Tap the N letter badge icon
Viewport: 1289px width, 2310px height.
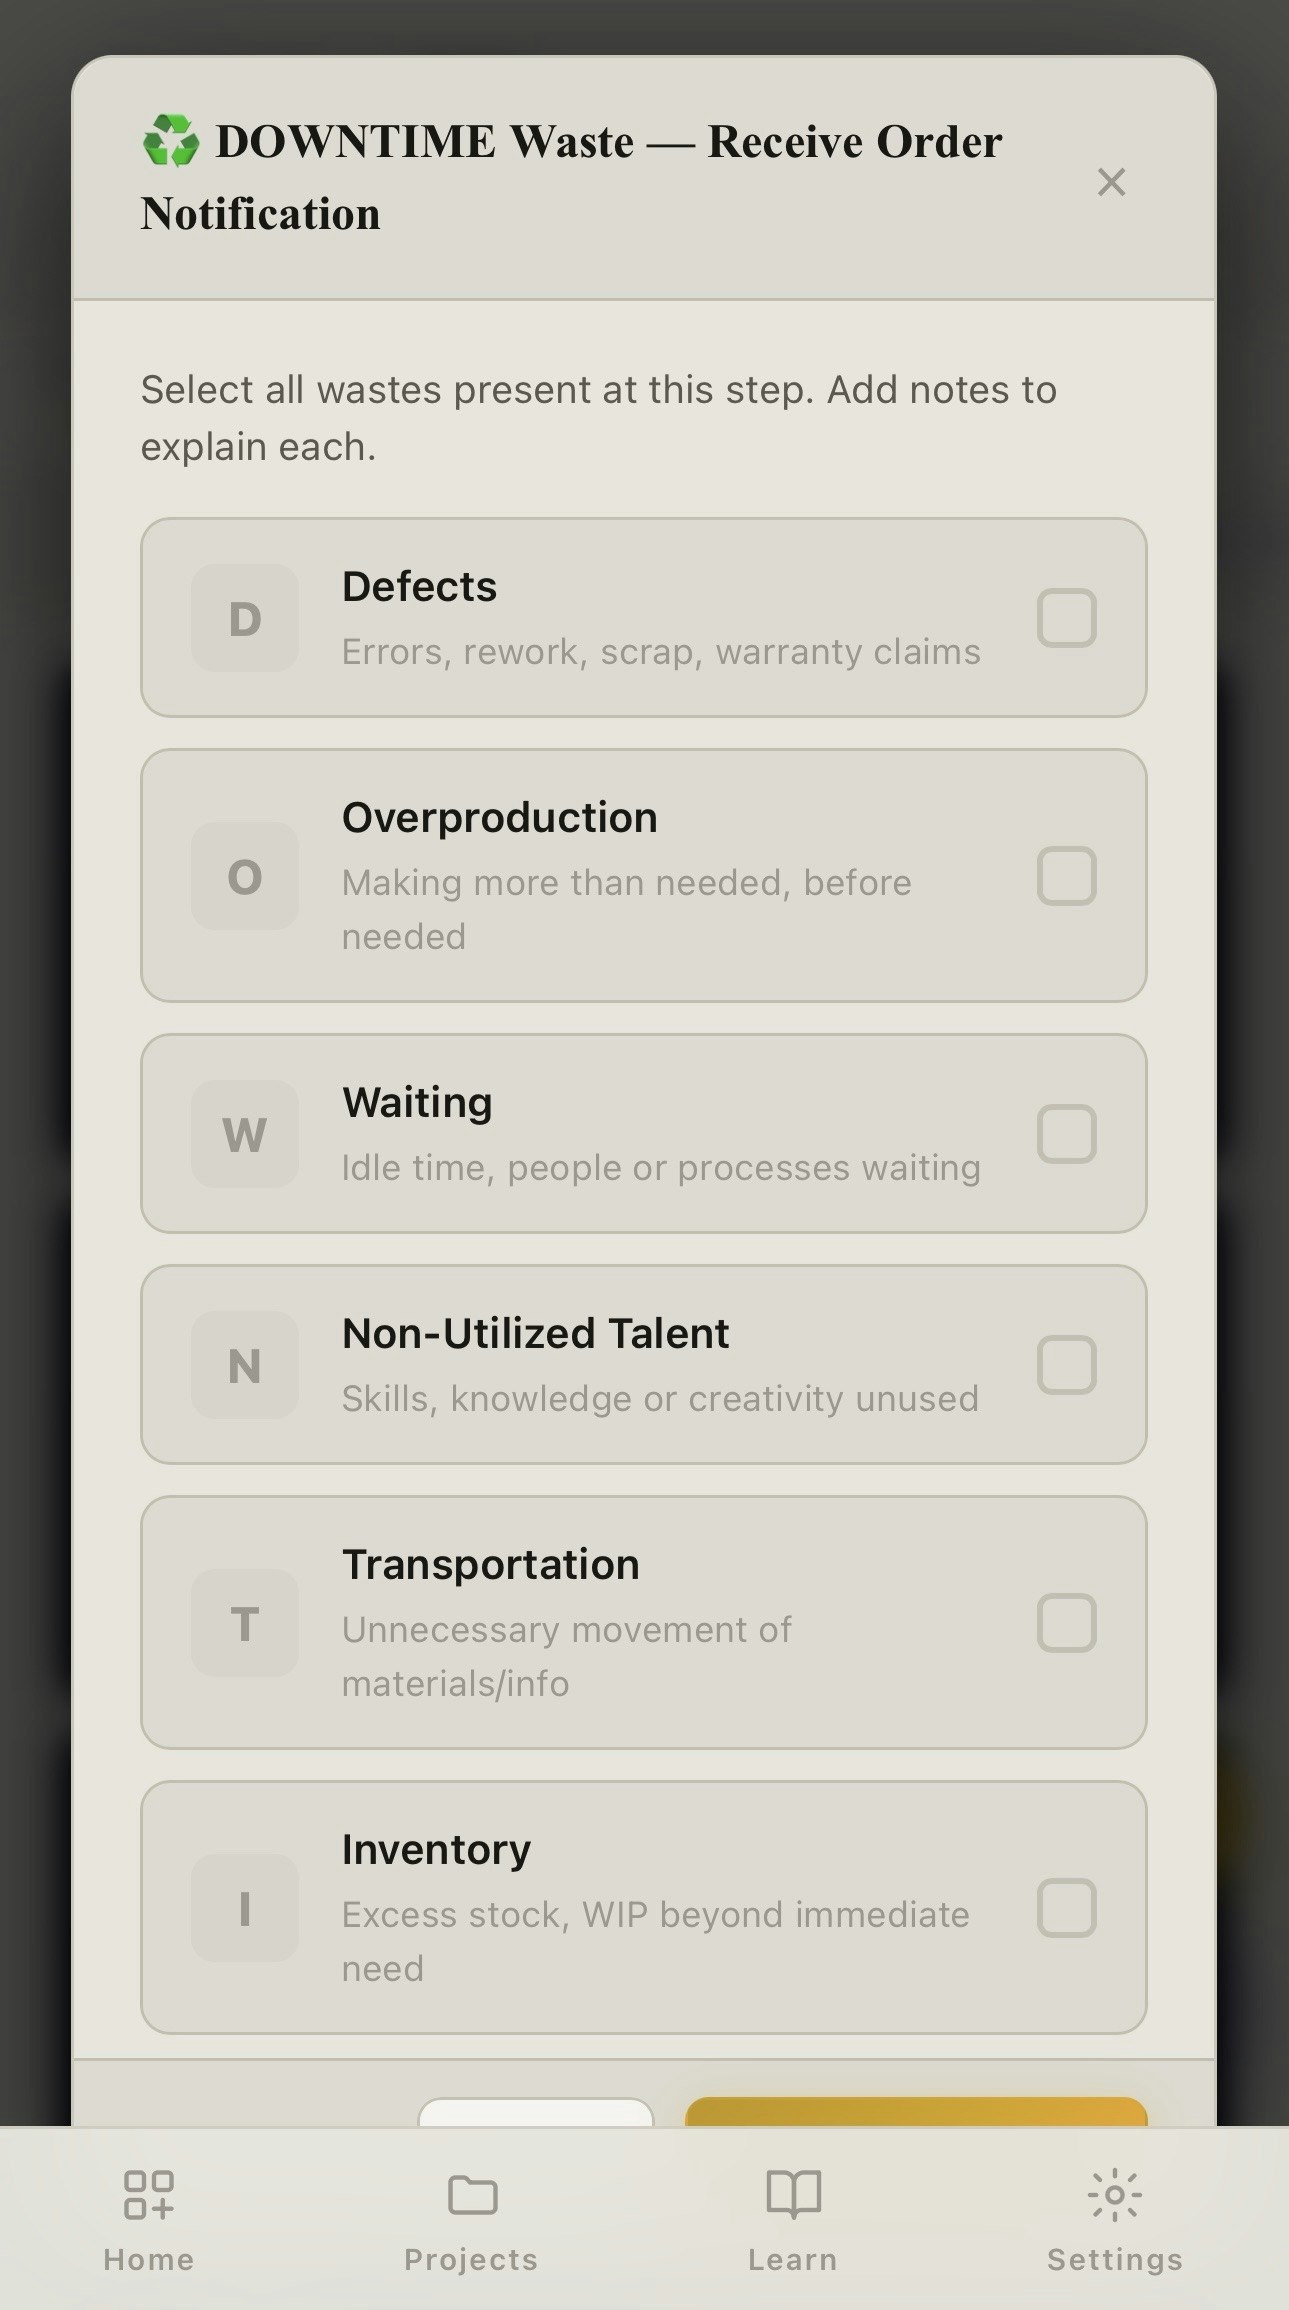245,1365
